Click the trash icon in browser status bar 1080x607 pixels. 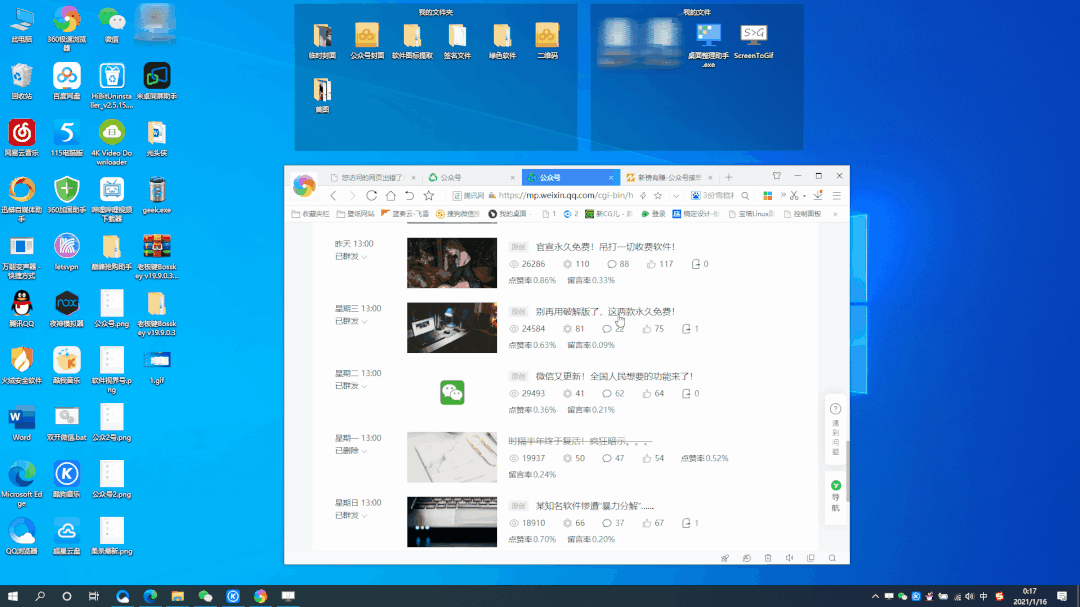tap(768, 558)
